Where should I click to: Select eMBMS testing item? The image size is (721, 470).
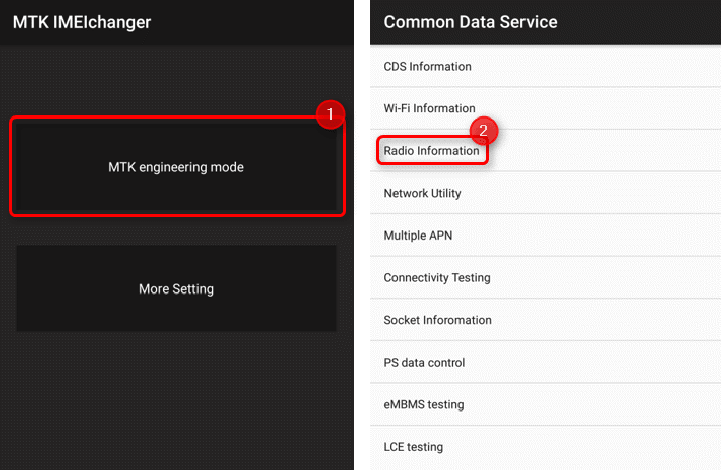(x=545, y=404)
